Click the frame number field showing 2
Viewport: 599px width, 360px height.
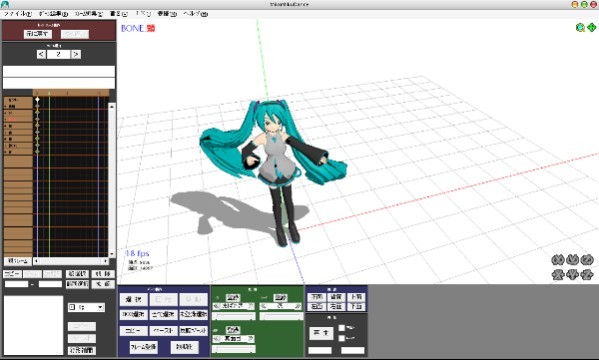pyautogui.click(x=58, y=54)
